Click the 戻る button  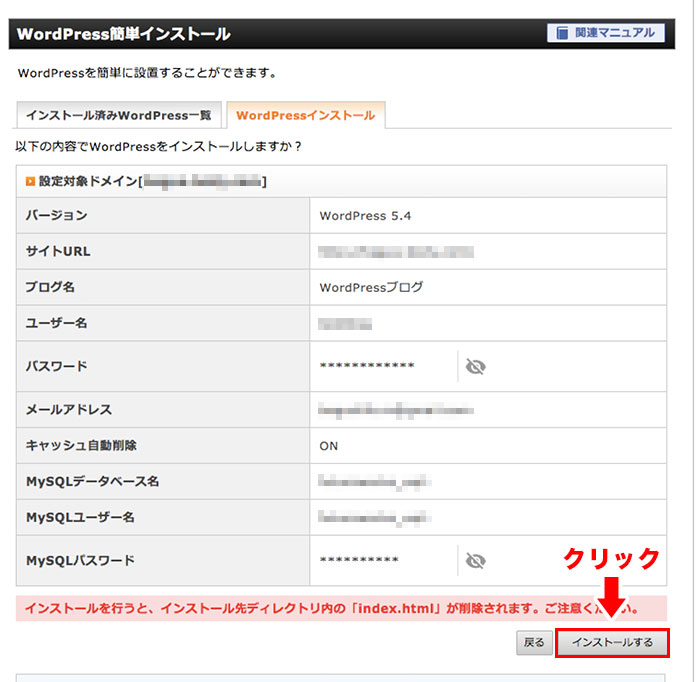point(534,643)
